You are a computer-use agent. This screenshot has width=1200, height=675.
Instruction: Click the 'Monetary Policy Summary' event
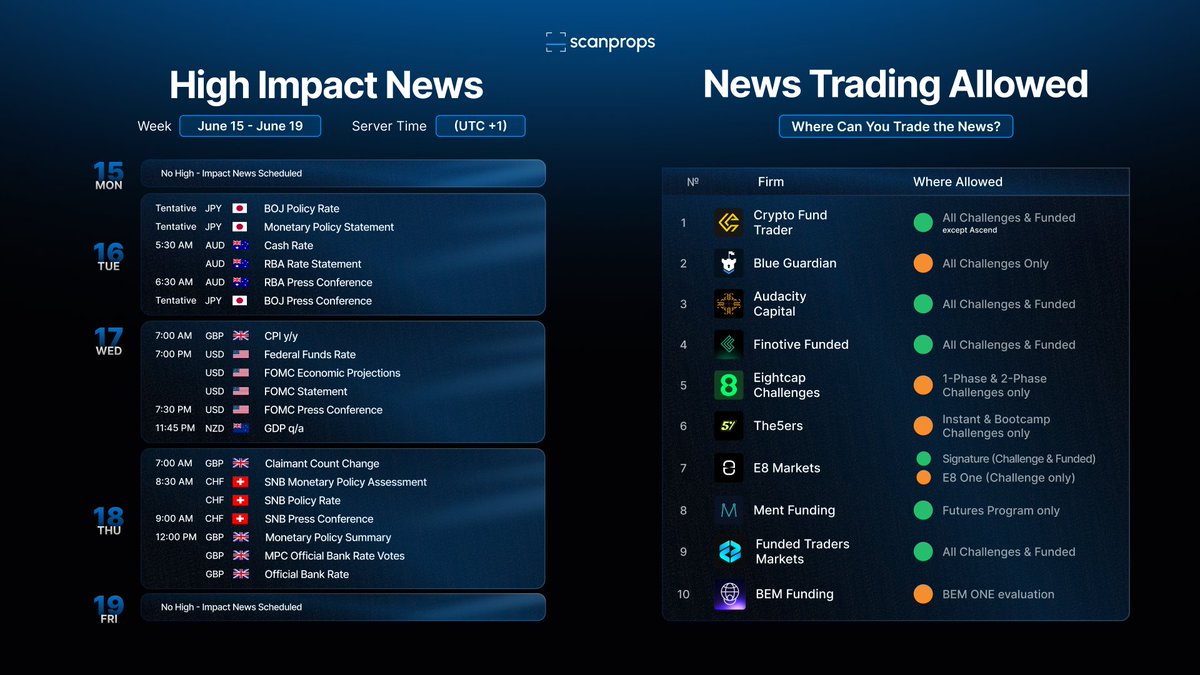click(x=328, y=538)
